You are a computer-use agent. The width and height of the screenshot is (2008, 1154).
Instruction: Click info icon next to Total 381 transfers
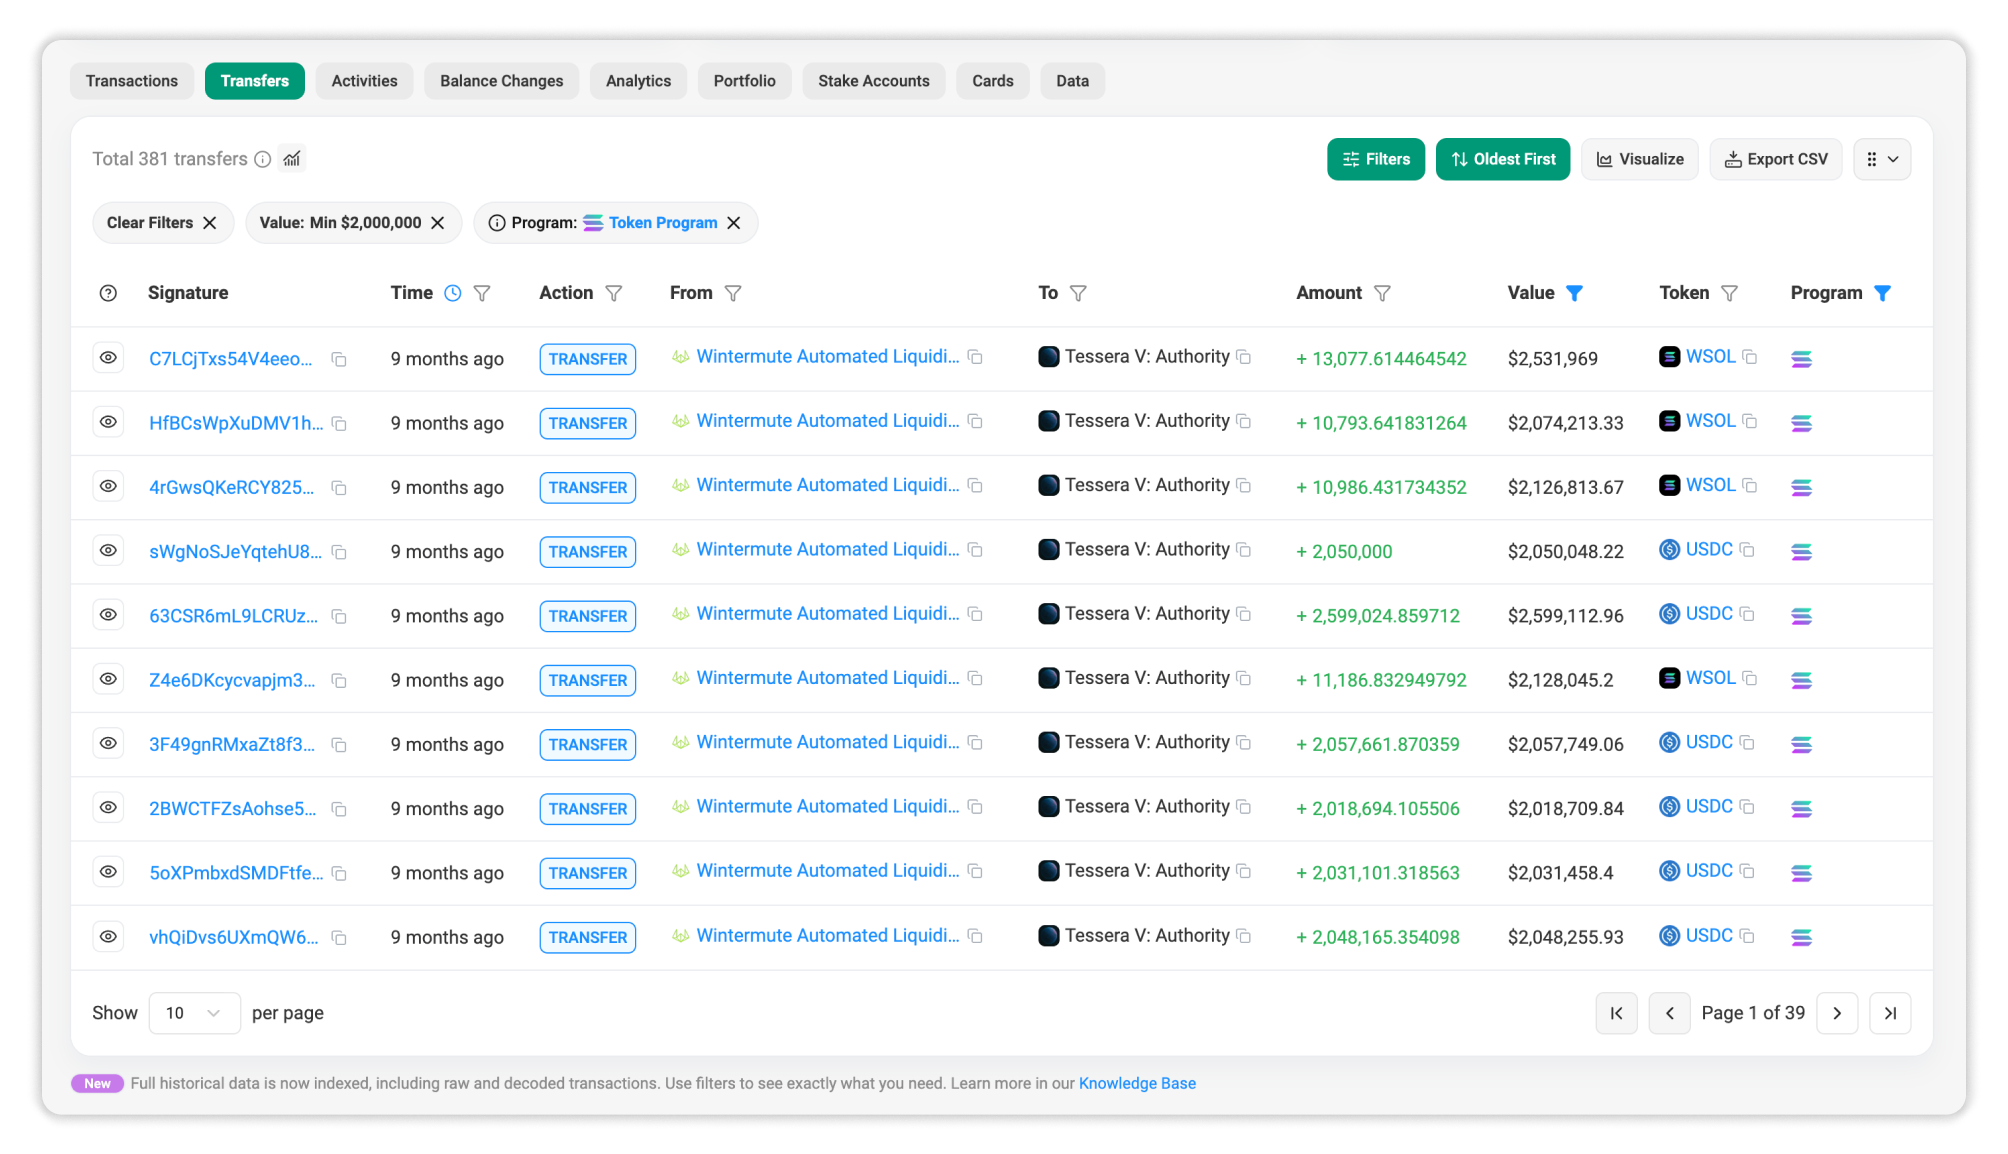point(262,159)
